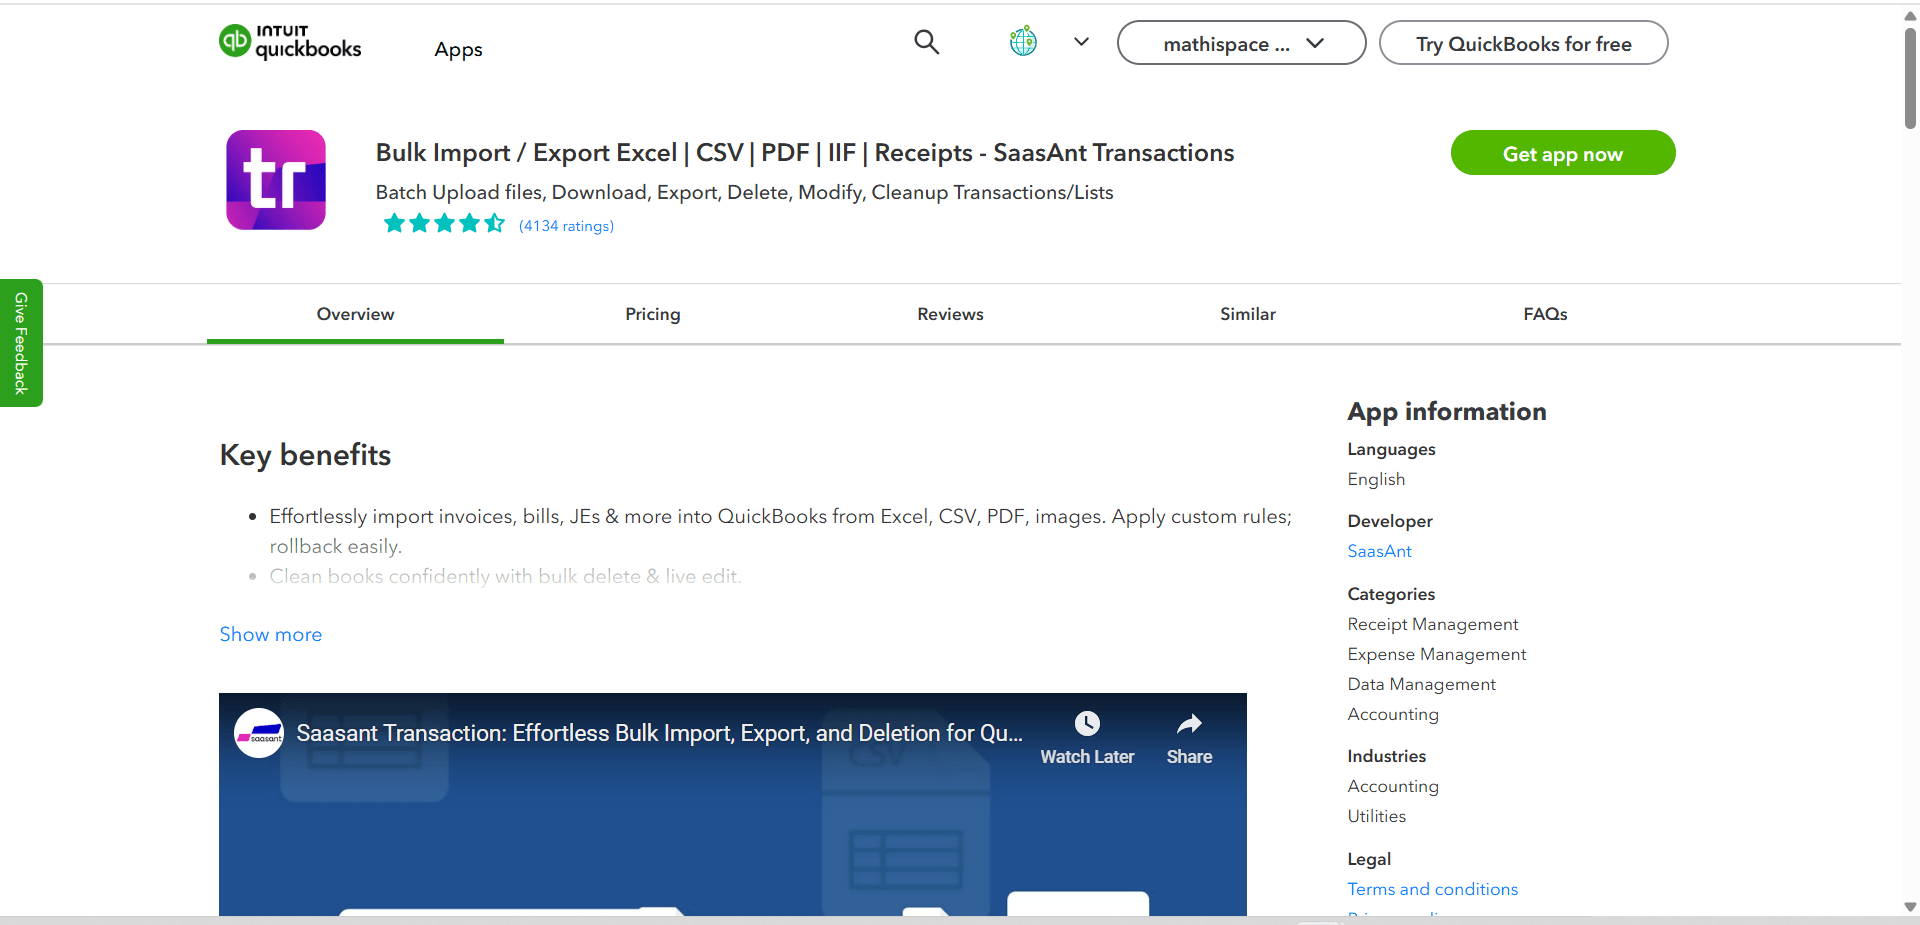The image size is (1920, 925).
Task: Click Accounting under Categories
Action: pos(1393,714)
